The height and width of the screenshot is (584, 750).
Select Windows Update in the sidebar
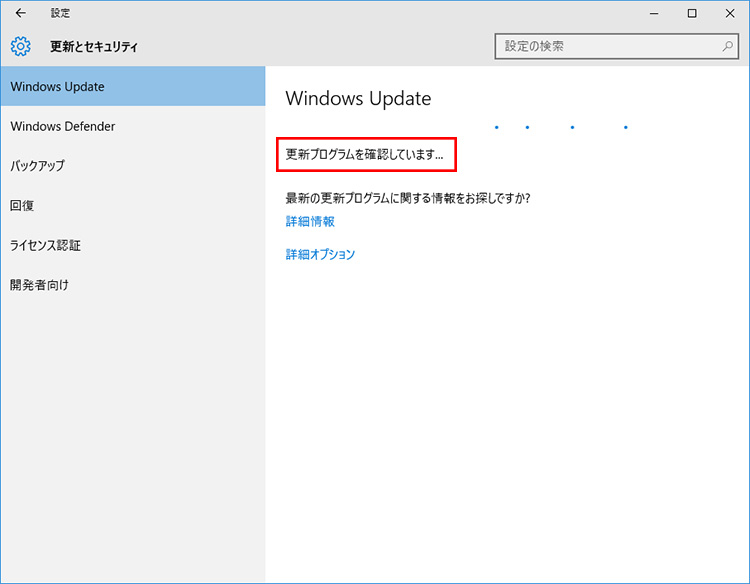(x=133, y=86)
